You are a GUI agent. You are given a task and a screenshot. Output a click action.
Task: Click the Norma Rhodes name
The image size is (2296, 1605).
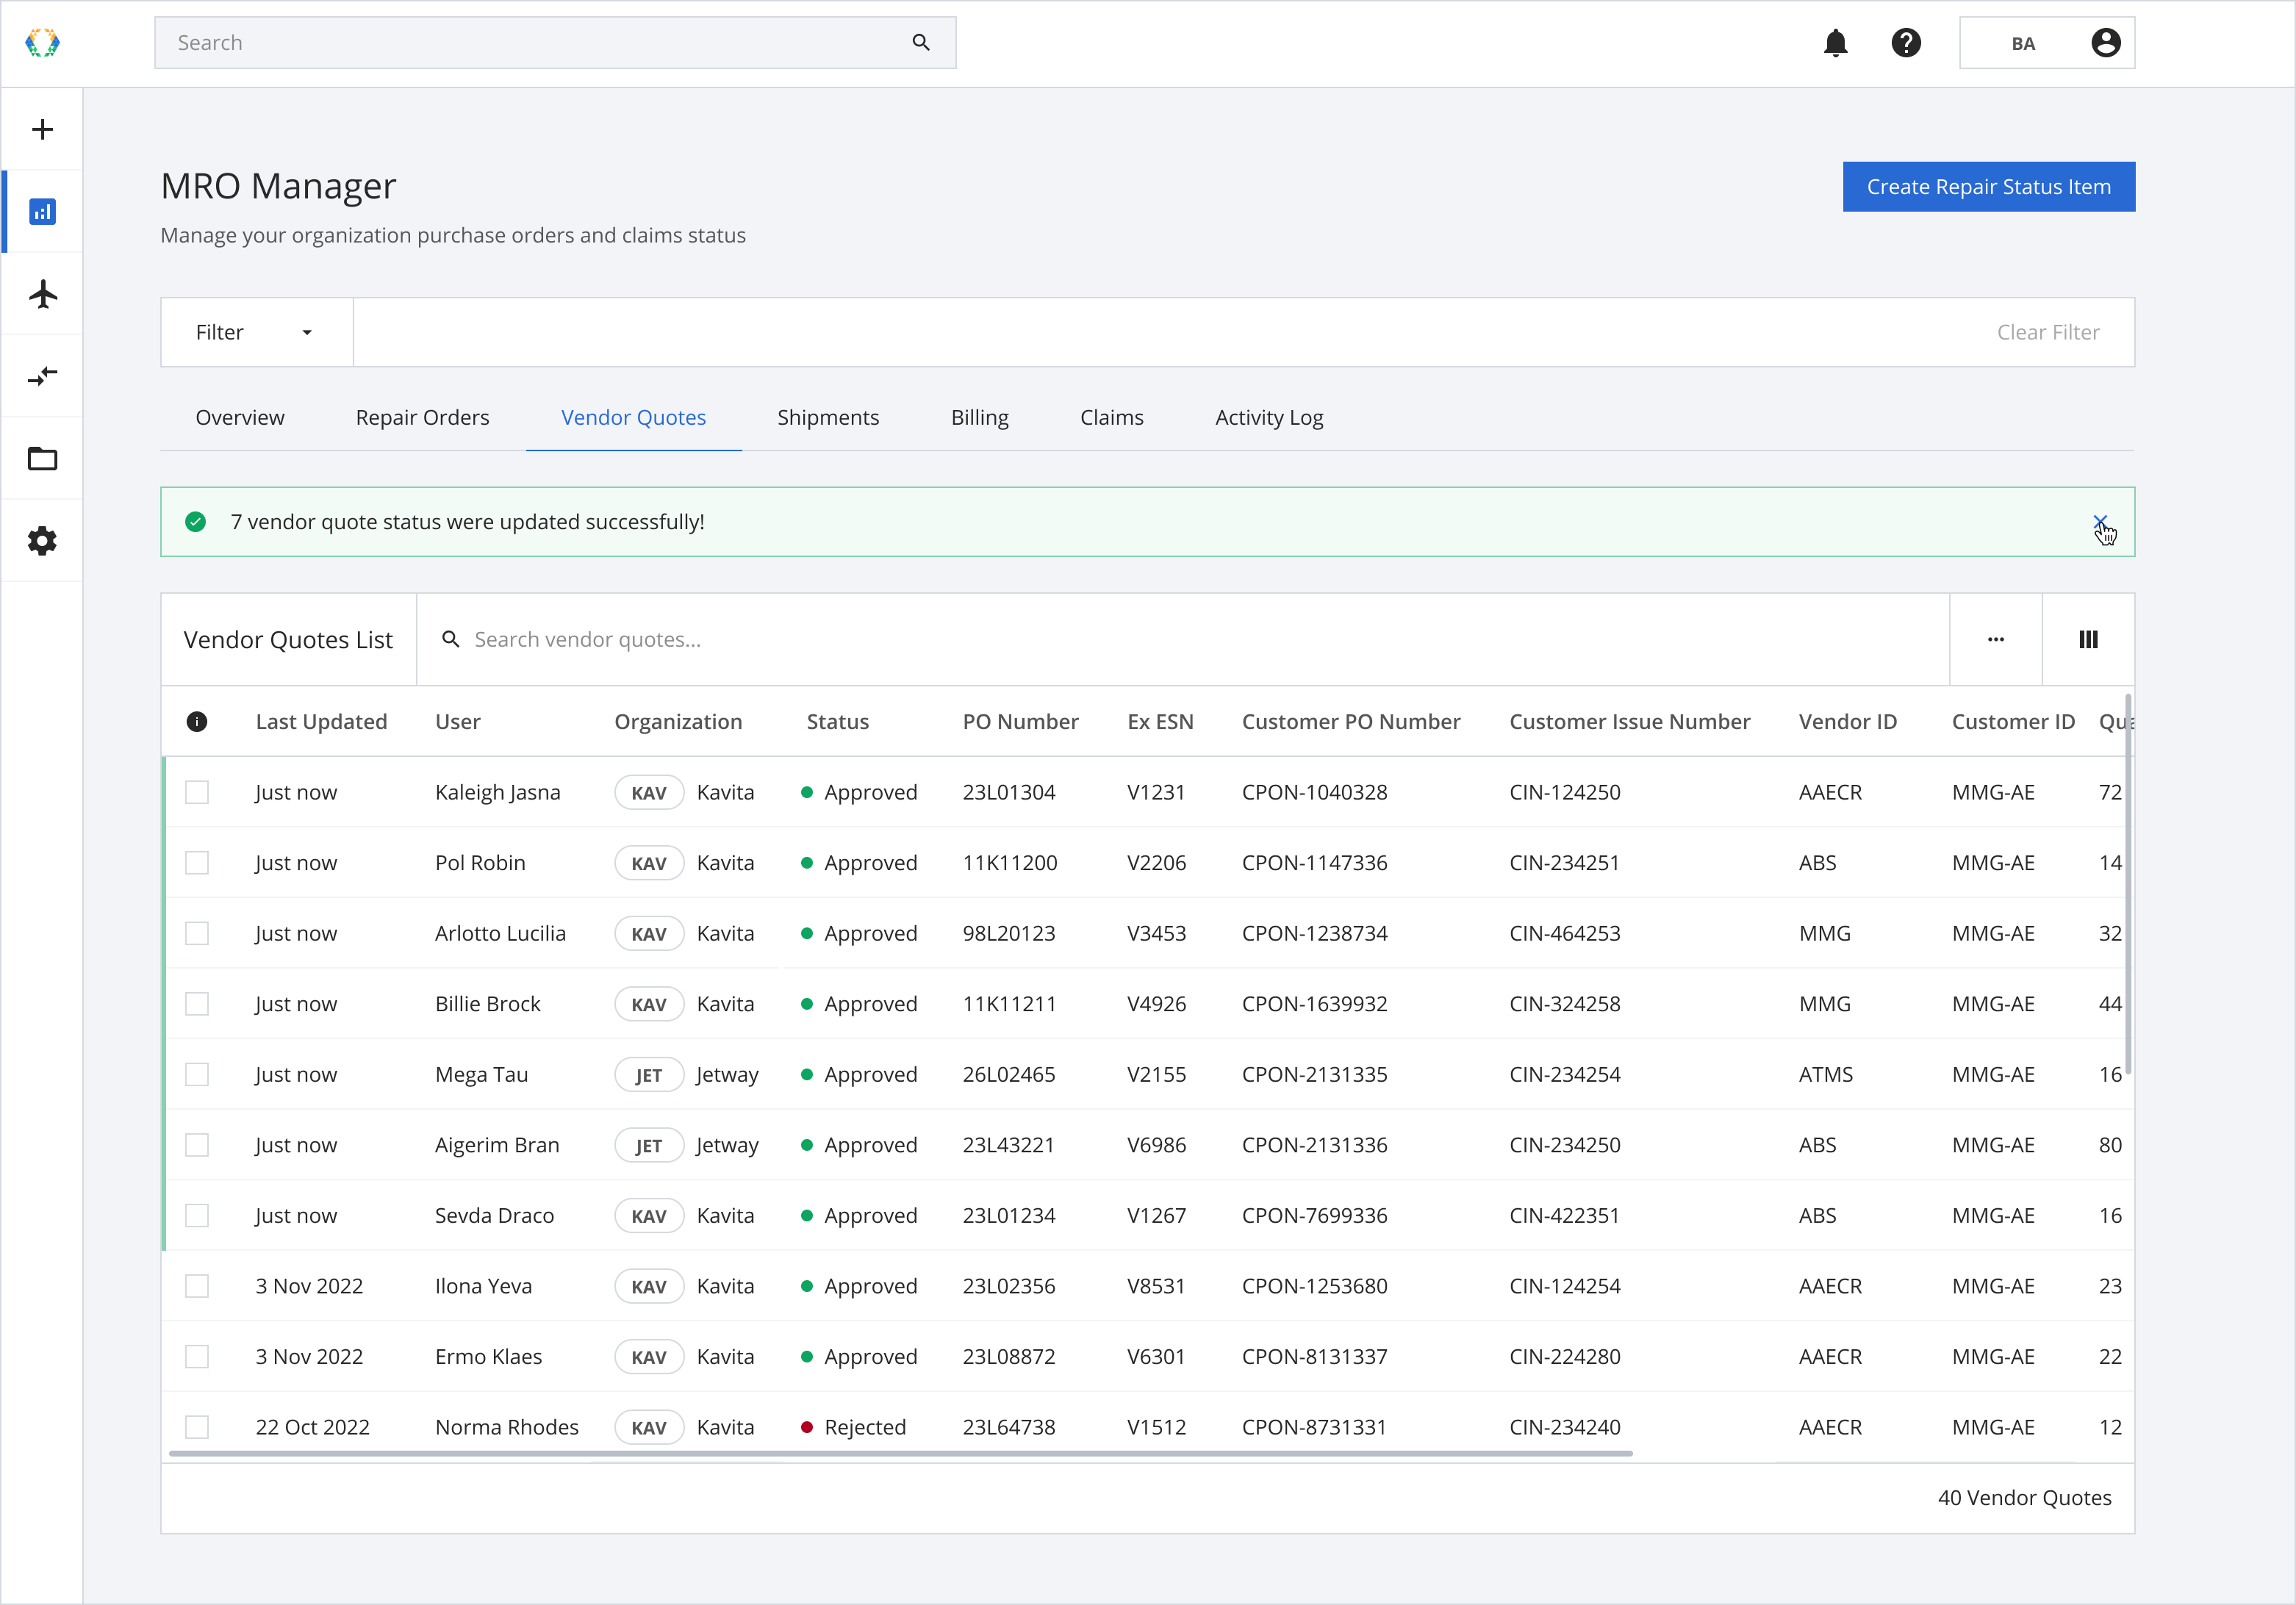[506, 1428]
